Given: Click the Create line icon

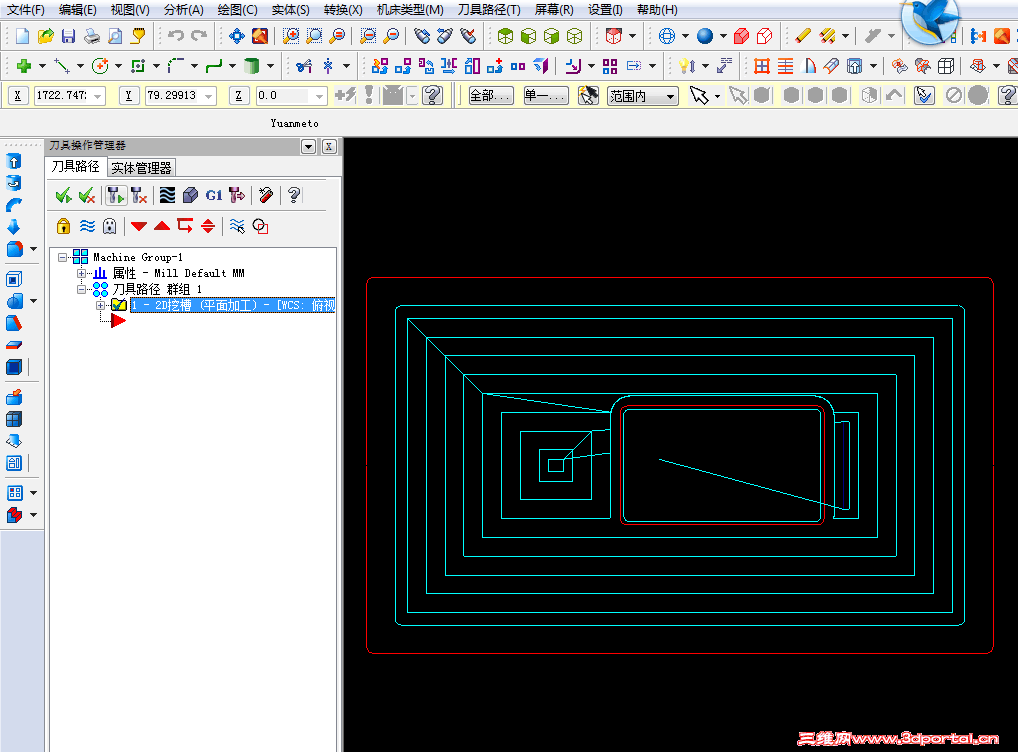Looking at the screenshot, I should coord(62,66).
